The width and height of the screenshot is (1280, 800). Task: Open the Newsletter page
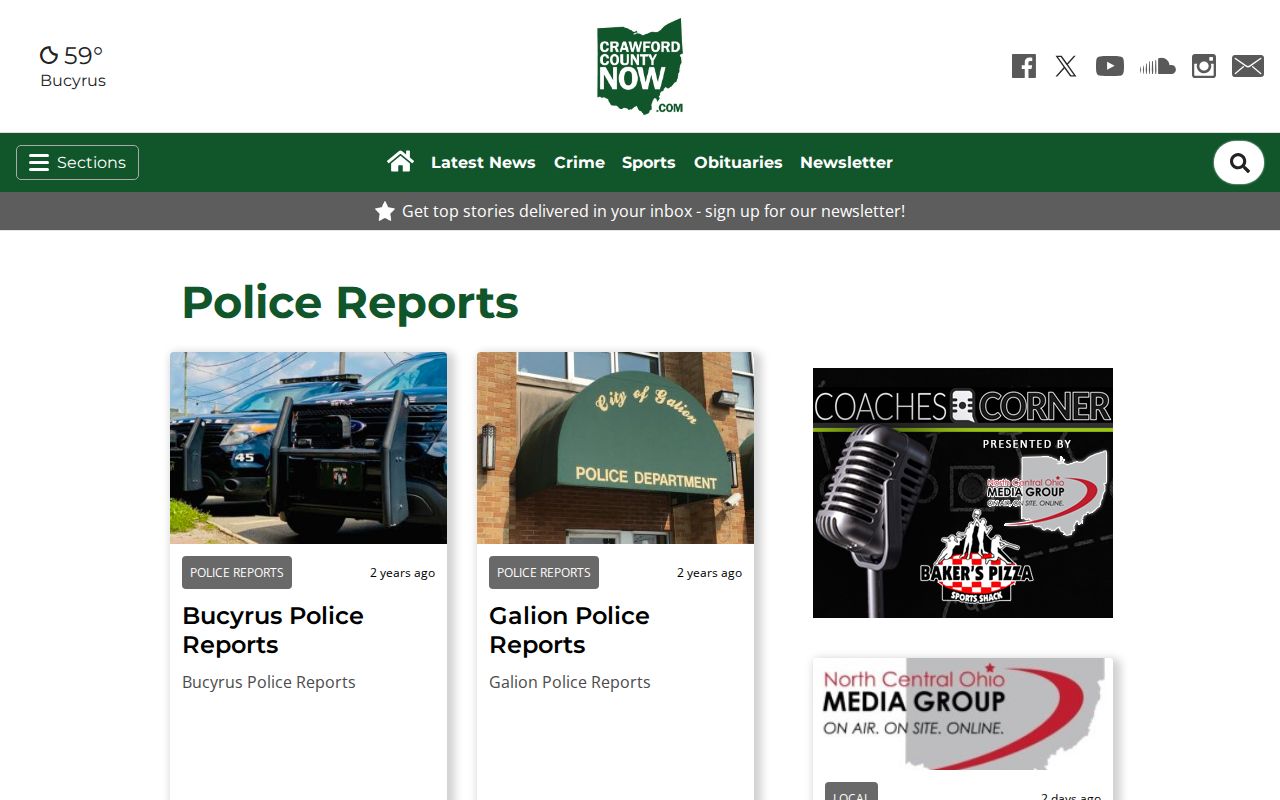pyautogui.click(x=846, y=162)
